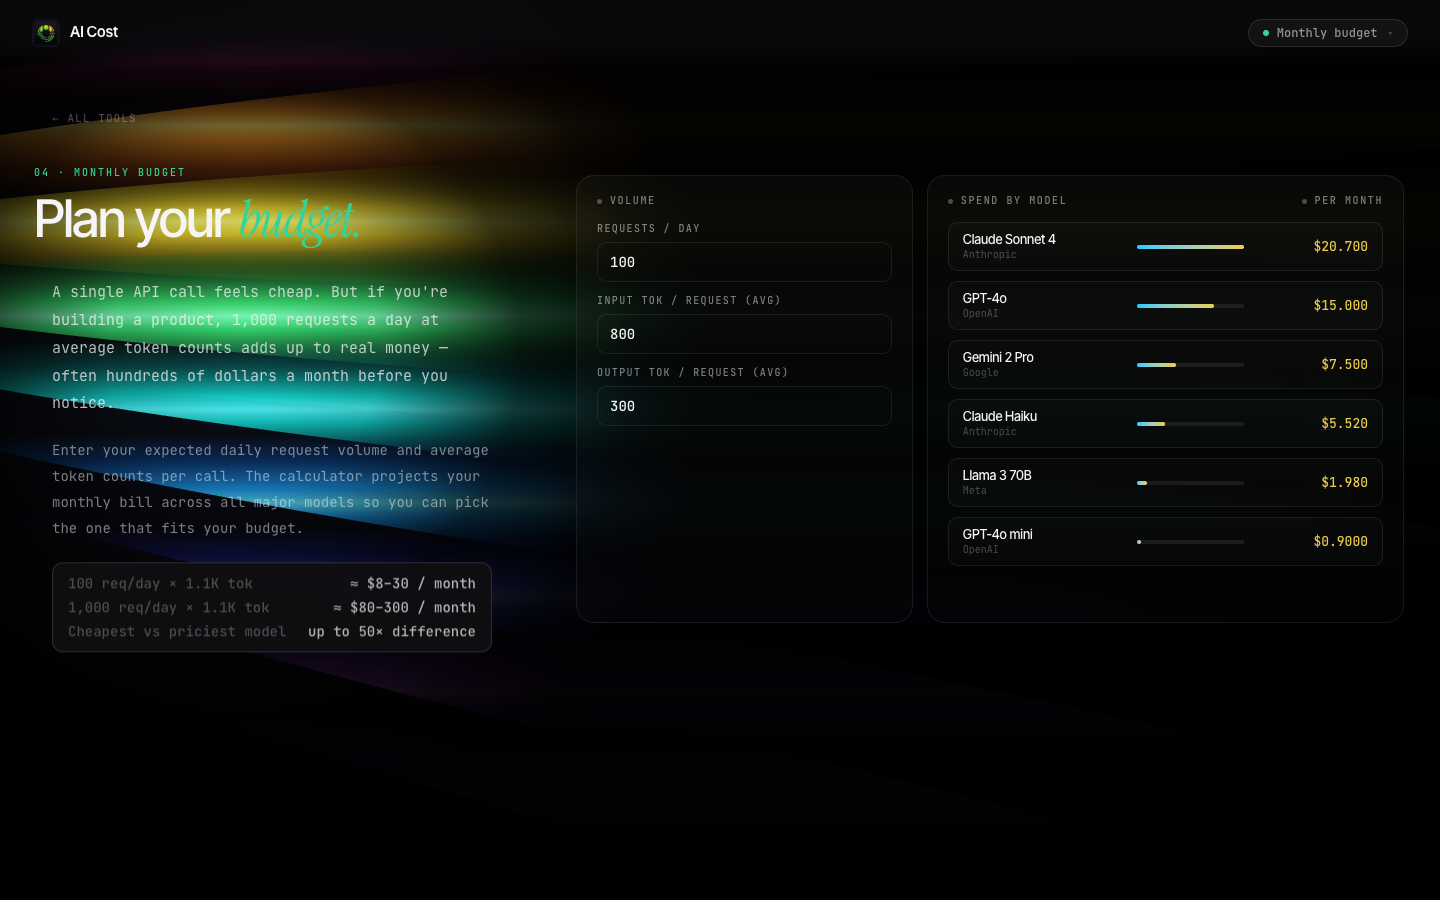Click the dot on the GPT-4o mini spend bar
Viewport: 1440px width, 900px height.
pyautogui.click(x=1139, y=541)
